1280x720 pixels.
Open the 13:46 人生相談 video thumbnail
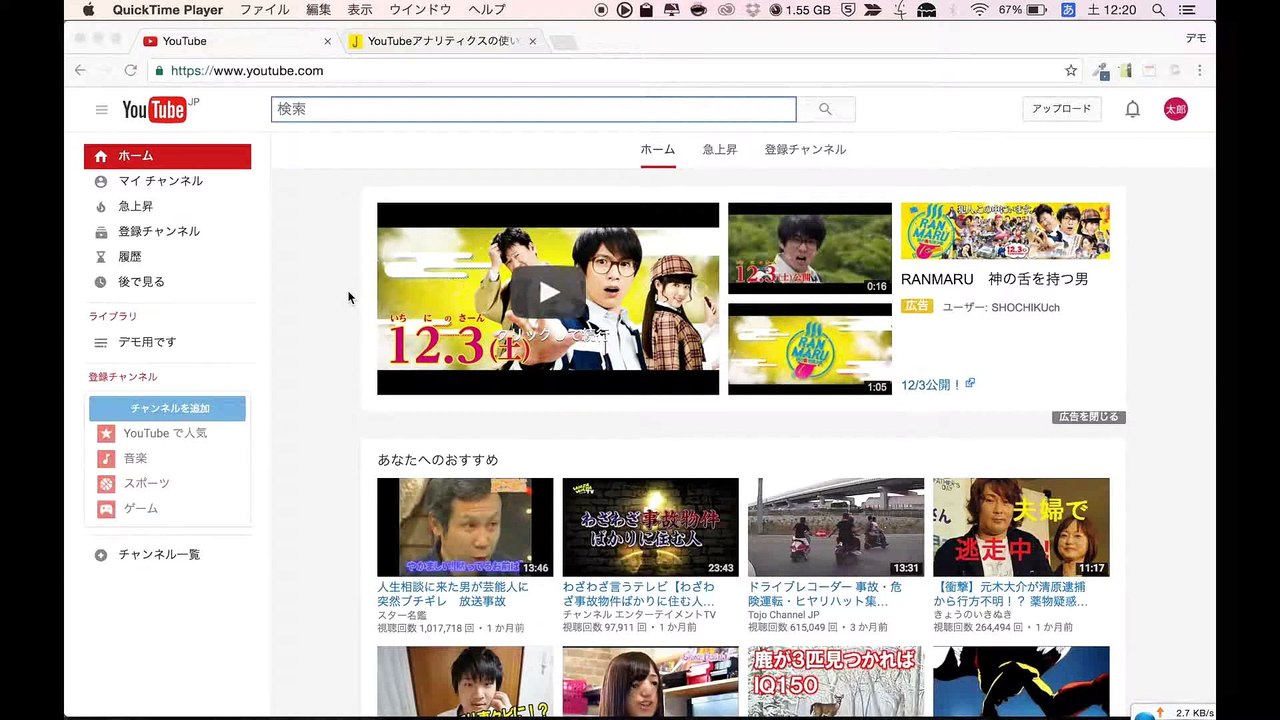[465, 527]
